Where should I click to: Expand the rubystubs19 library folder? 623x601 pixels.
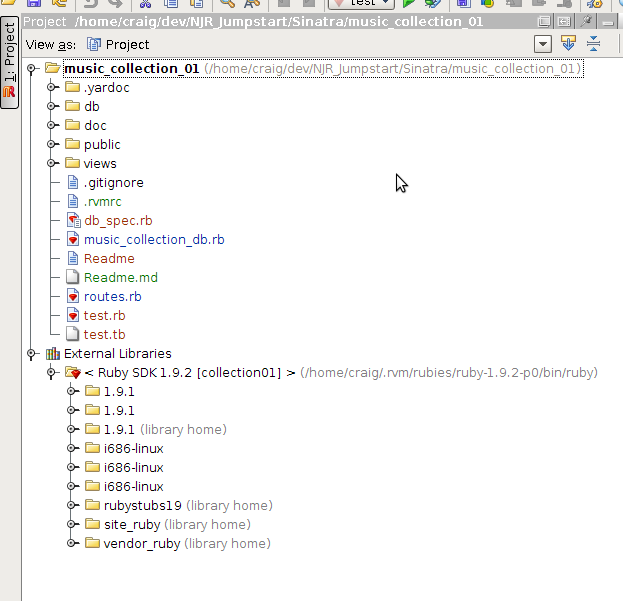click(71, 505)
